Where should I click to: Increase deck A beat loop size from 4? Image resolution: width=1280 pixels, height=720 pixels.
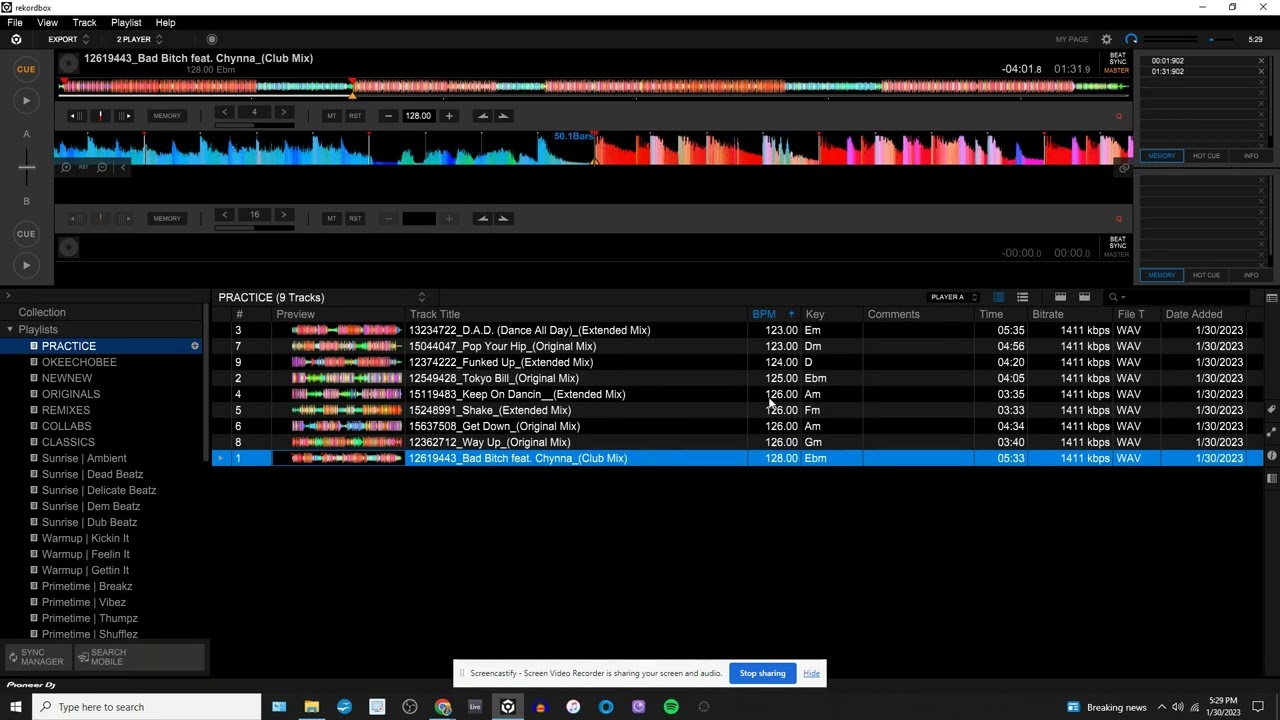coord(284,113)
